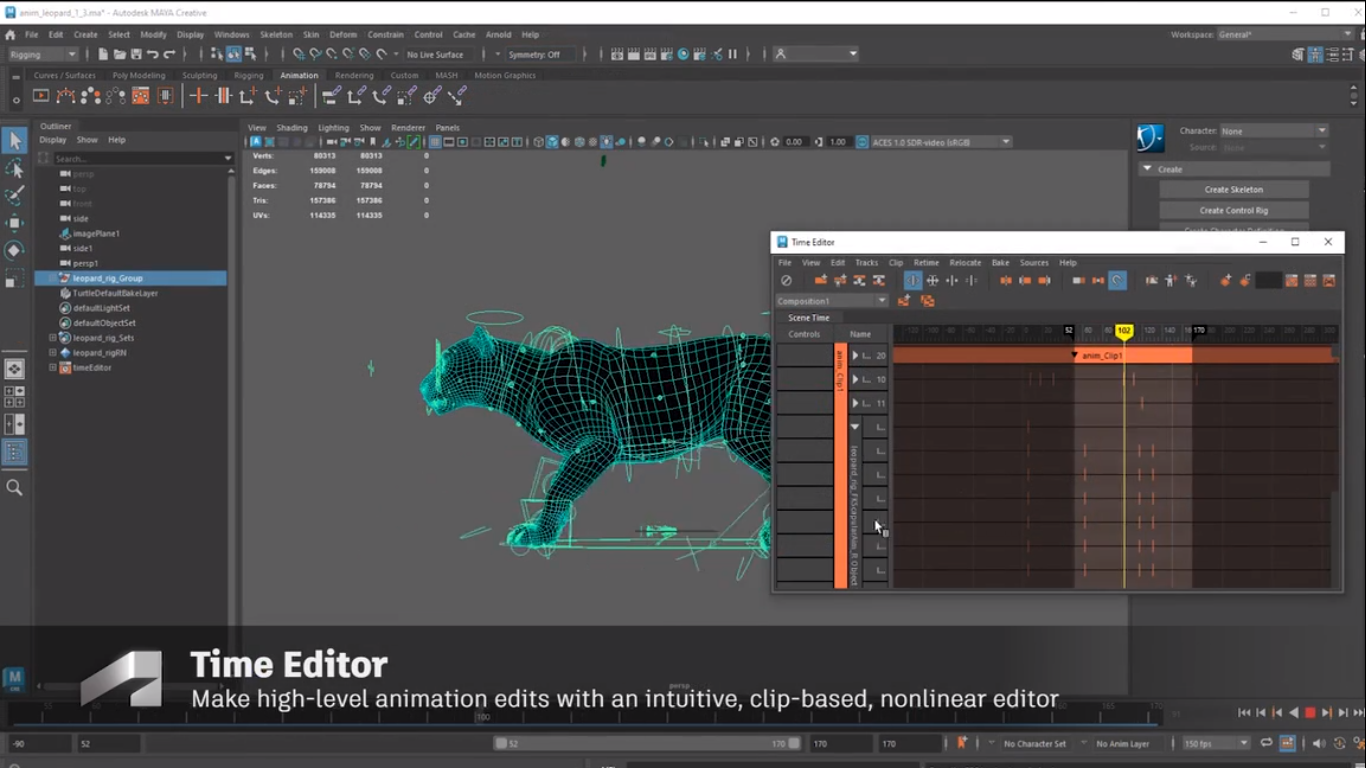
Task: Open the Constrain menu
Action: [385, 34]
